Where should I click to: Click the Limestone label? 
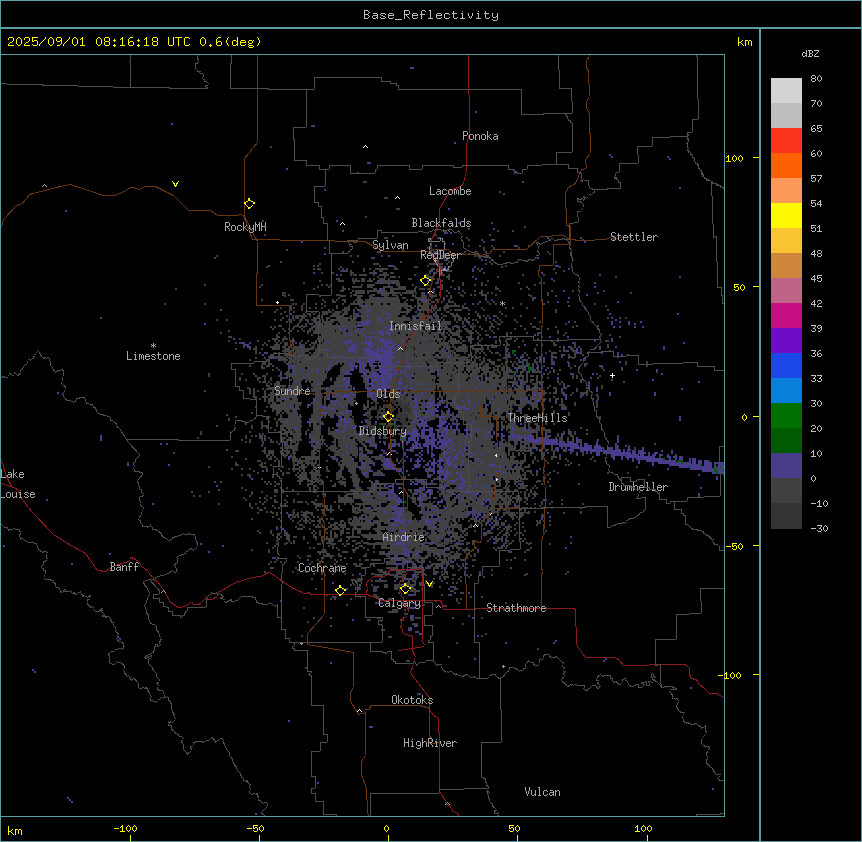pos(153,356)
